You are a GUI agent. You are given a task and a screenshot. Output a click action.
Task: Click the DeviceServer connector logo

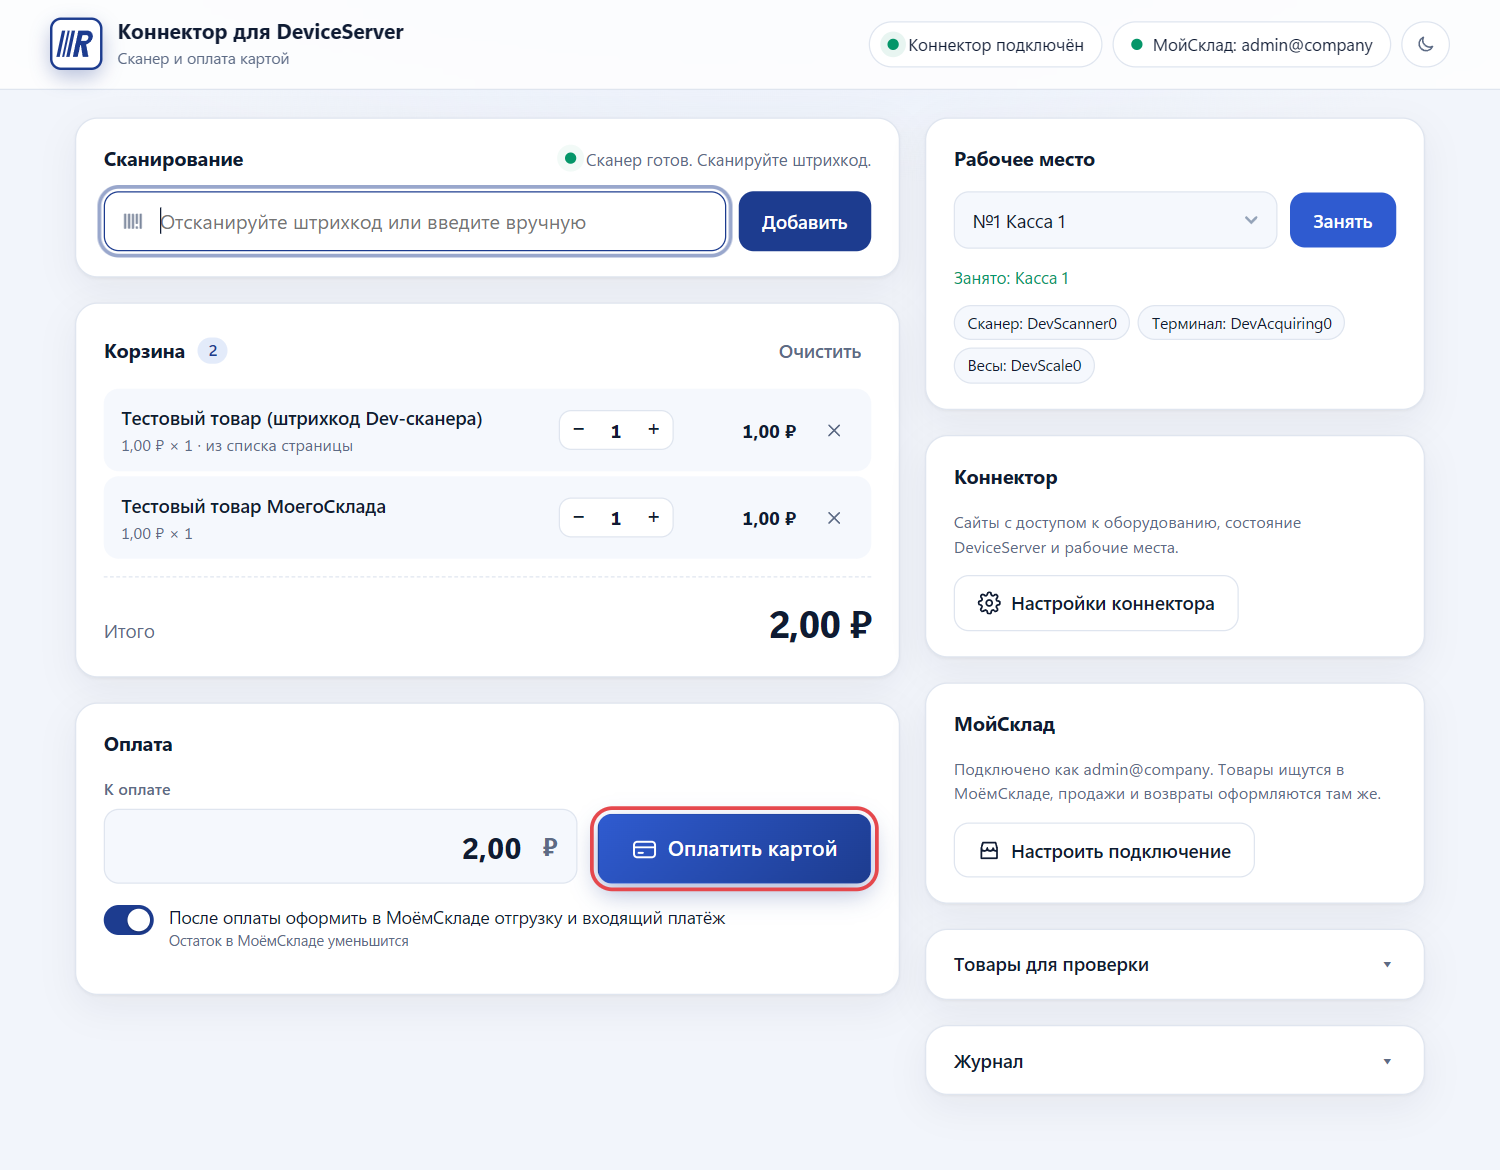click(x=76, y=44)
